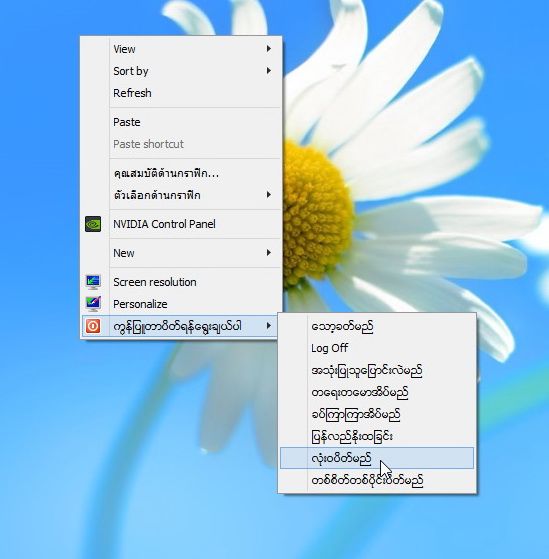Open NVIDIA Control Panel
Viewport: 549px width, 559px height.
click(181, 224)
